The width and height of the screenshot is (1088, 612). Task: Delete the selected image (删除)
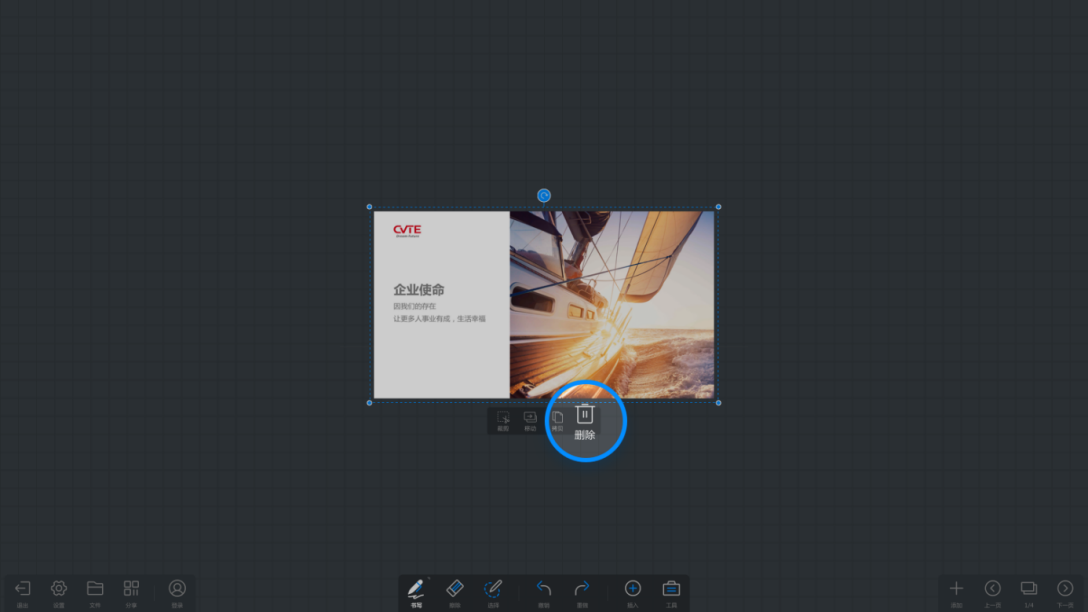coord(585,422)
